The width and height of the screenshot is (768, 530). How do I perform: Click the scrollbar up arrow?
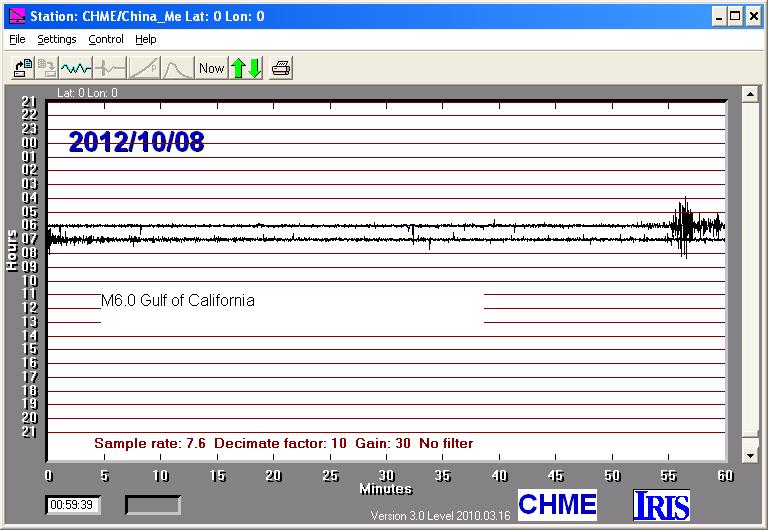pyautogui.click(x=749, y=94)
